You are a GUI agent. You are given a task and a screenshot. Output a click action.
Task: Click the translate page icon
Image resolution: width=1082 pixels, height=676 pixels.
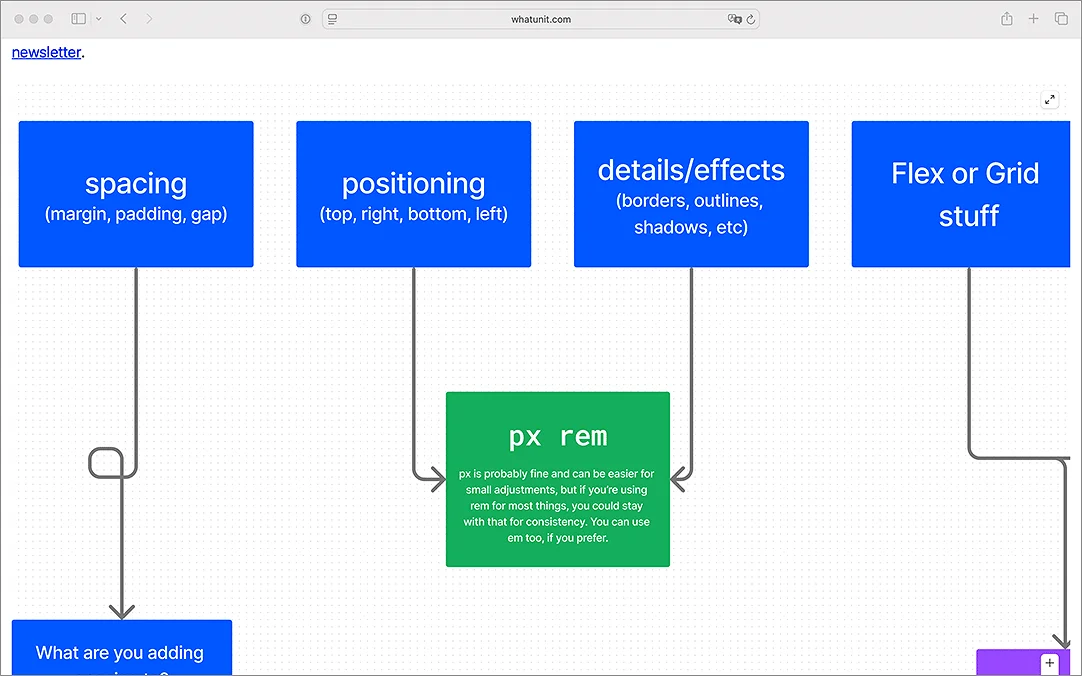click(734, 19)
